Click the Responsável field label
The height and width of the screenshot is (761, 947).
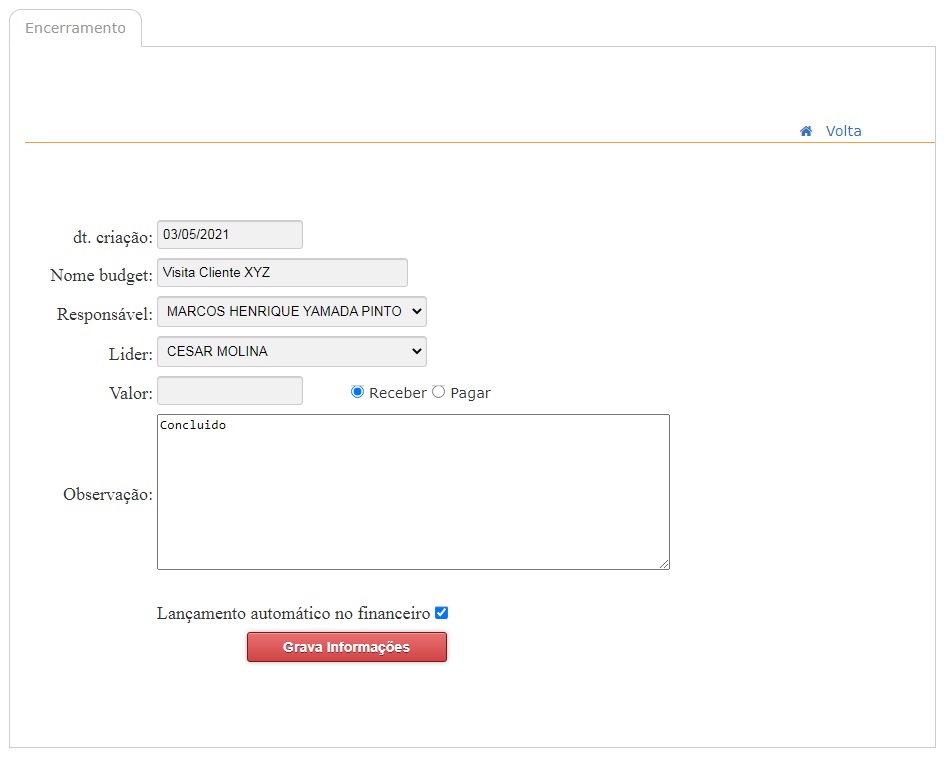[105, 314]
